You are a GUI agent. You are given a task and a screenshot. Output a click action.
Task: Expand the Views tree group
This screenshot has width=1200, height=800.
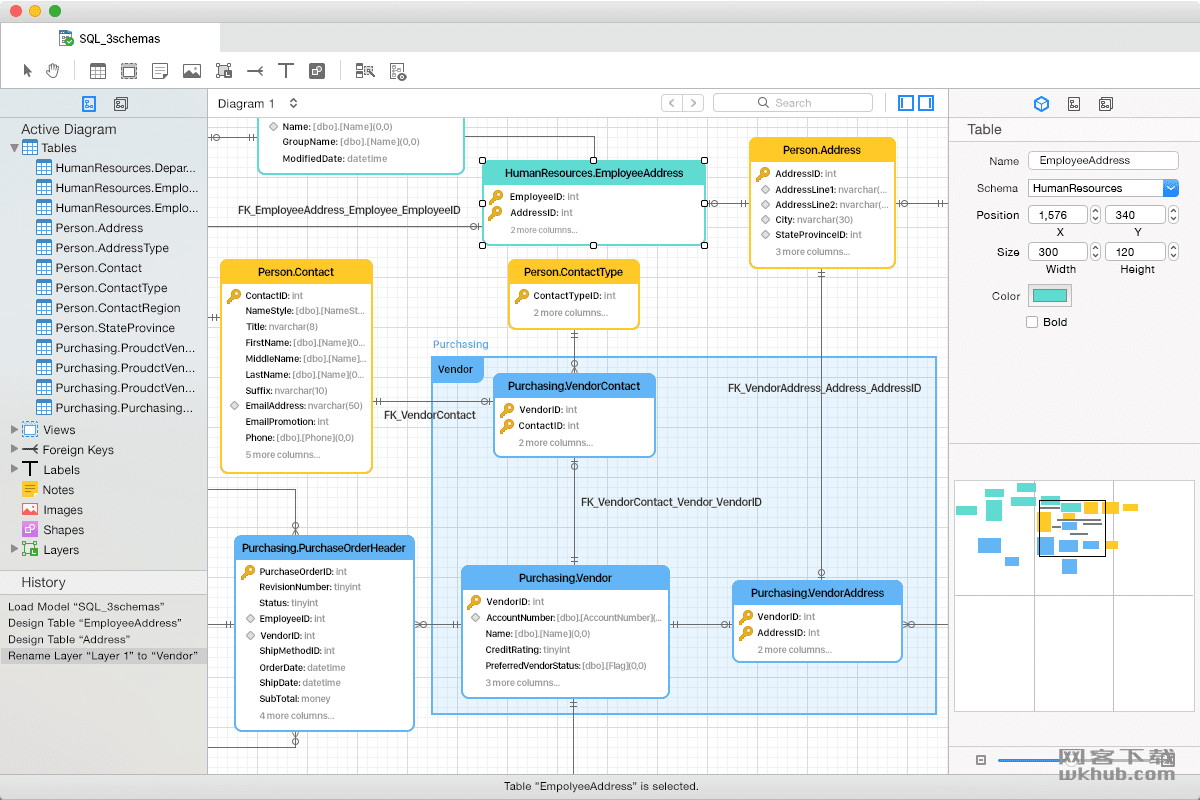(15, 429)
